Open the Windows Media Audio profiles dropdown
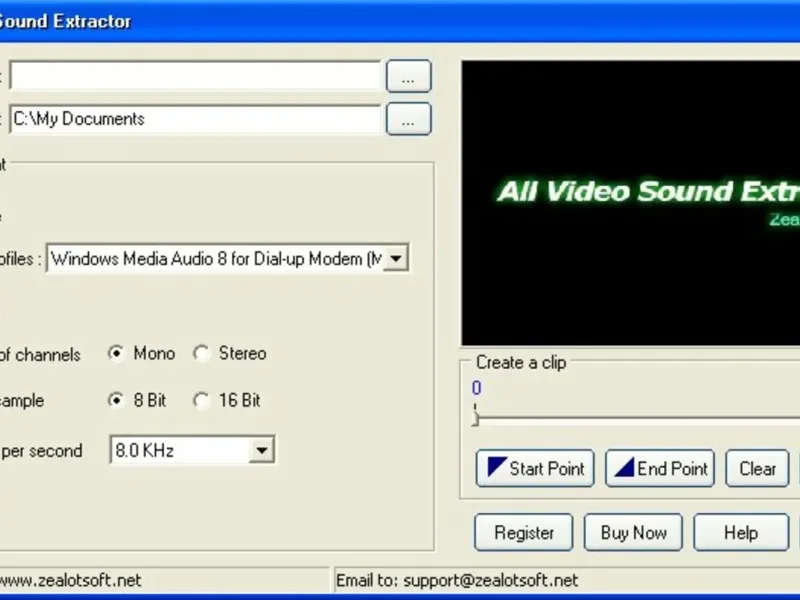Viewport: 800px width, 600px height. [395, 259]
